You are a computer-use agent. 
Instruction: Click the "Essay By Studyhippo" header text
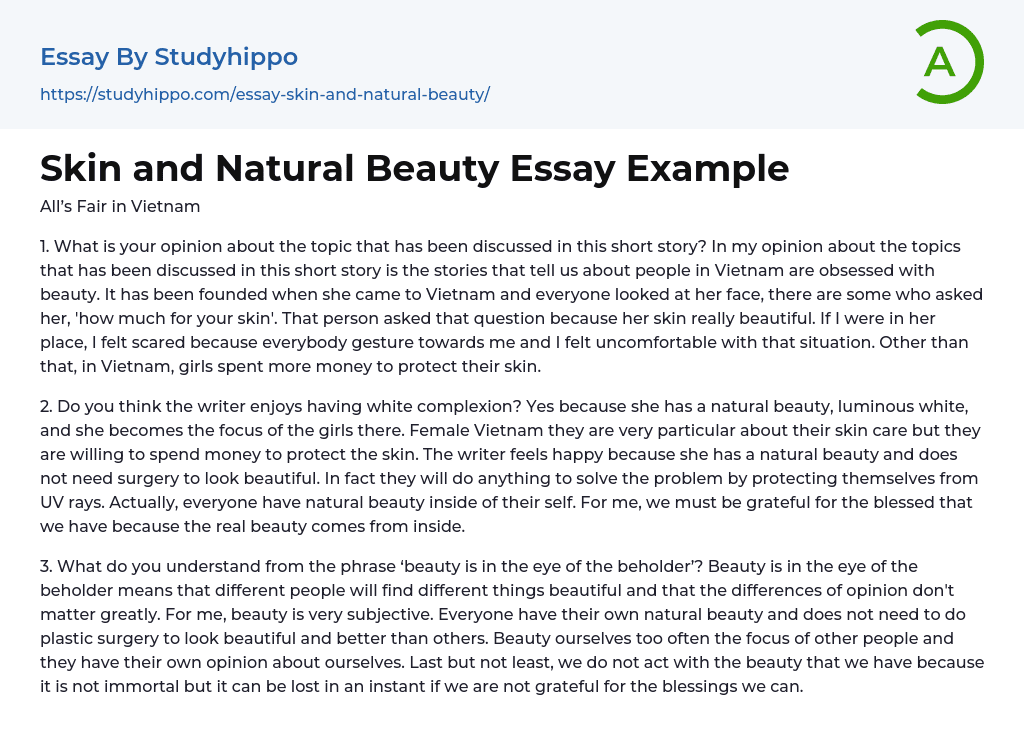(169, 57)
